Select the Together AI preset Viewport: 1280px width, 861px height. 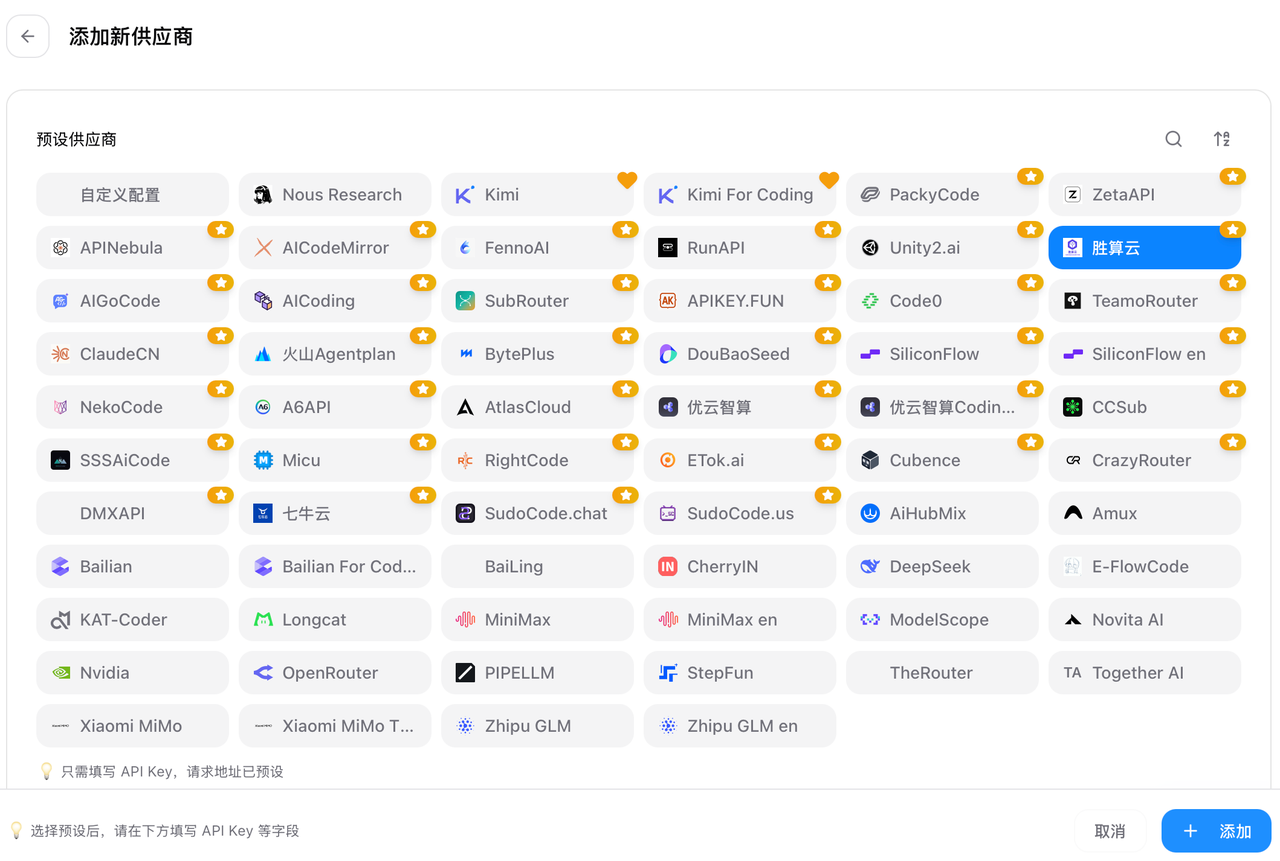point(1145,673)
